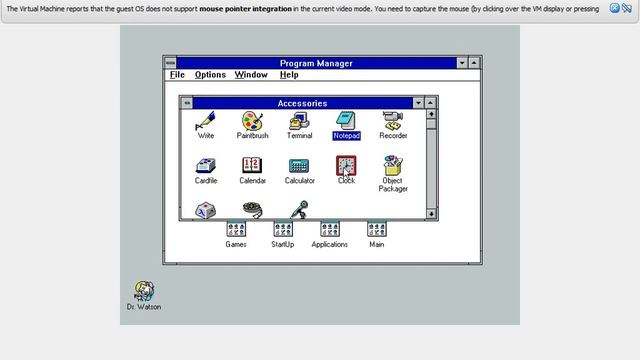Click the Program Manager title bar
The width and height of the screenshot is (640, 360).
(316, 63)
